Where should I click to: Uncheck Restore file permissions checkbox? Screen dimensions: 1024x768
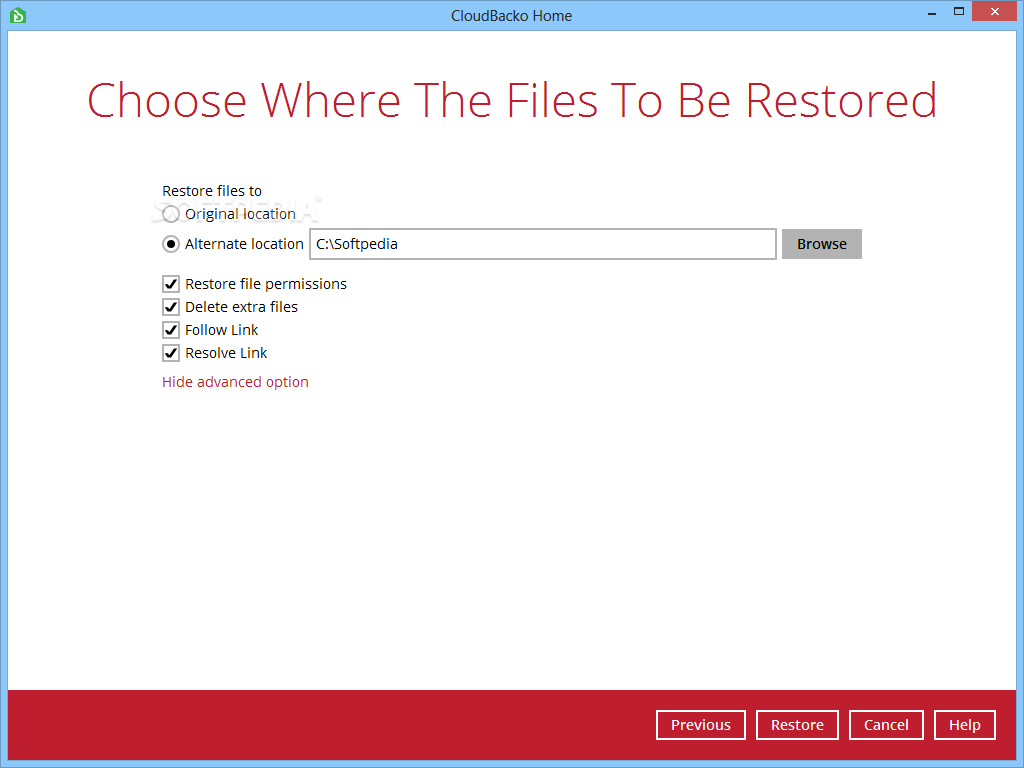pos(170,284)
